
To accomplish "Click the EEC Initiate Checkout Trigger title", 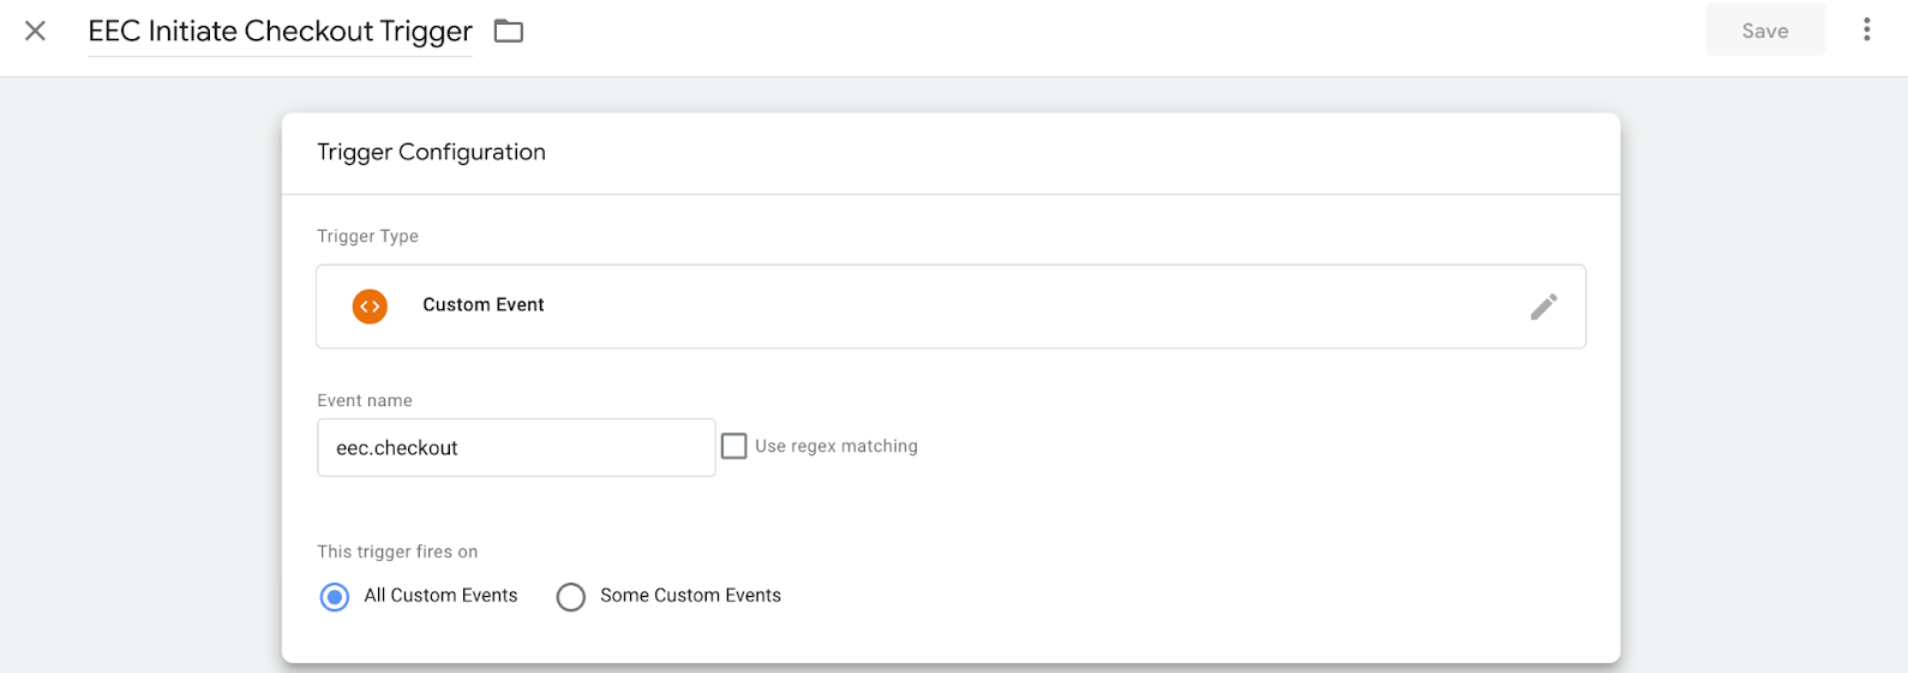I will click(279, 31).
